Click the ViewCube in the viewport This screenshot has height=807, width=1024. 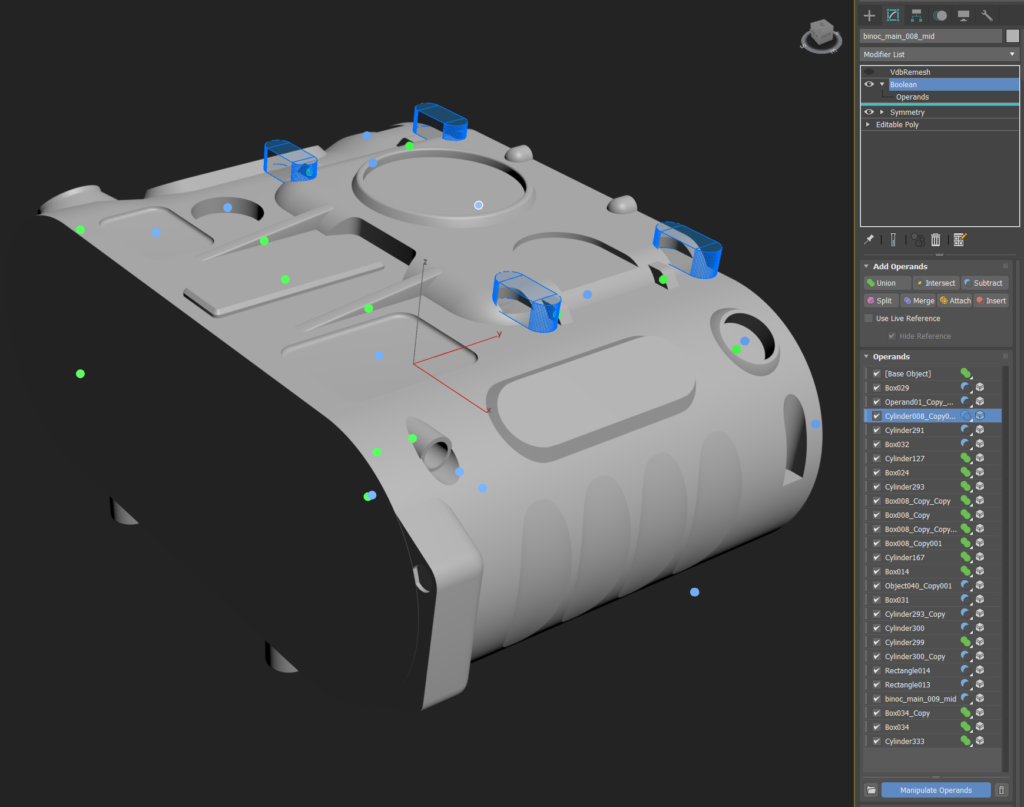[x=820, y=35]
